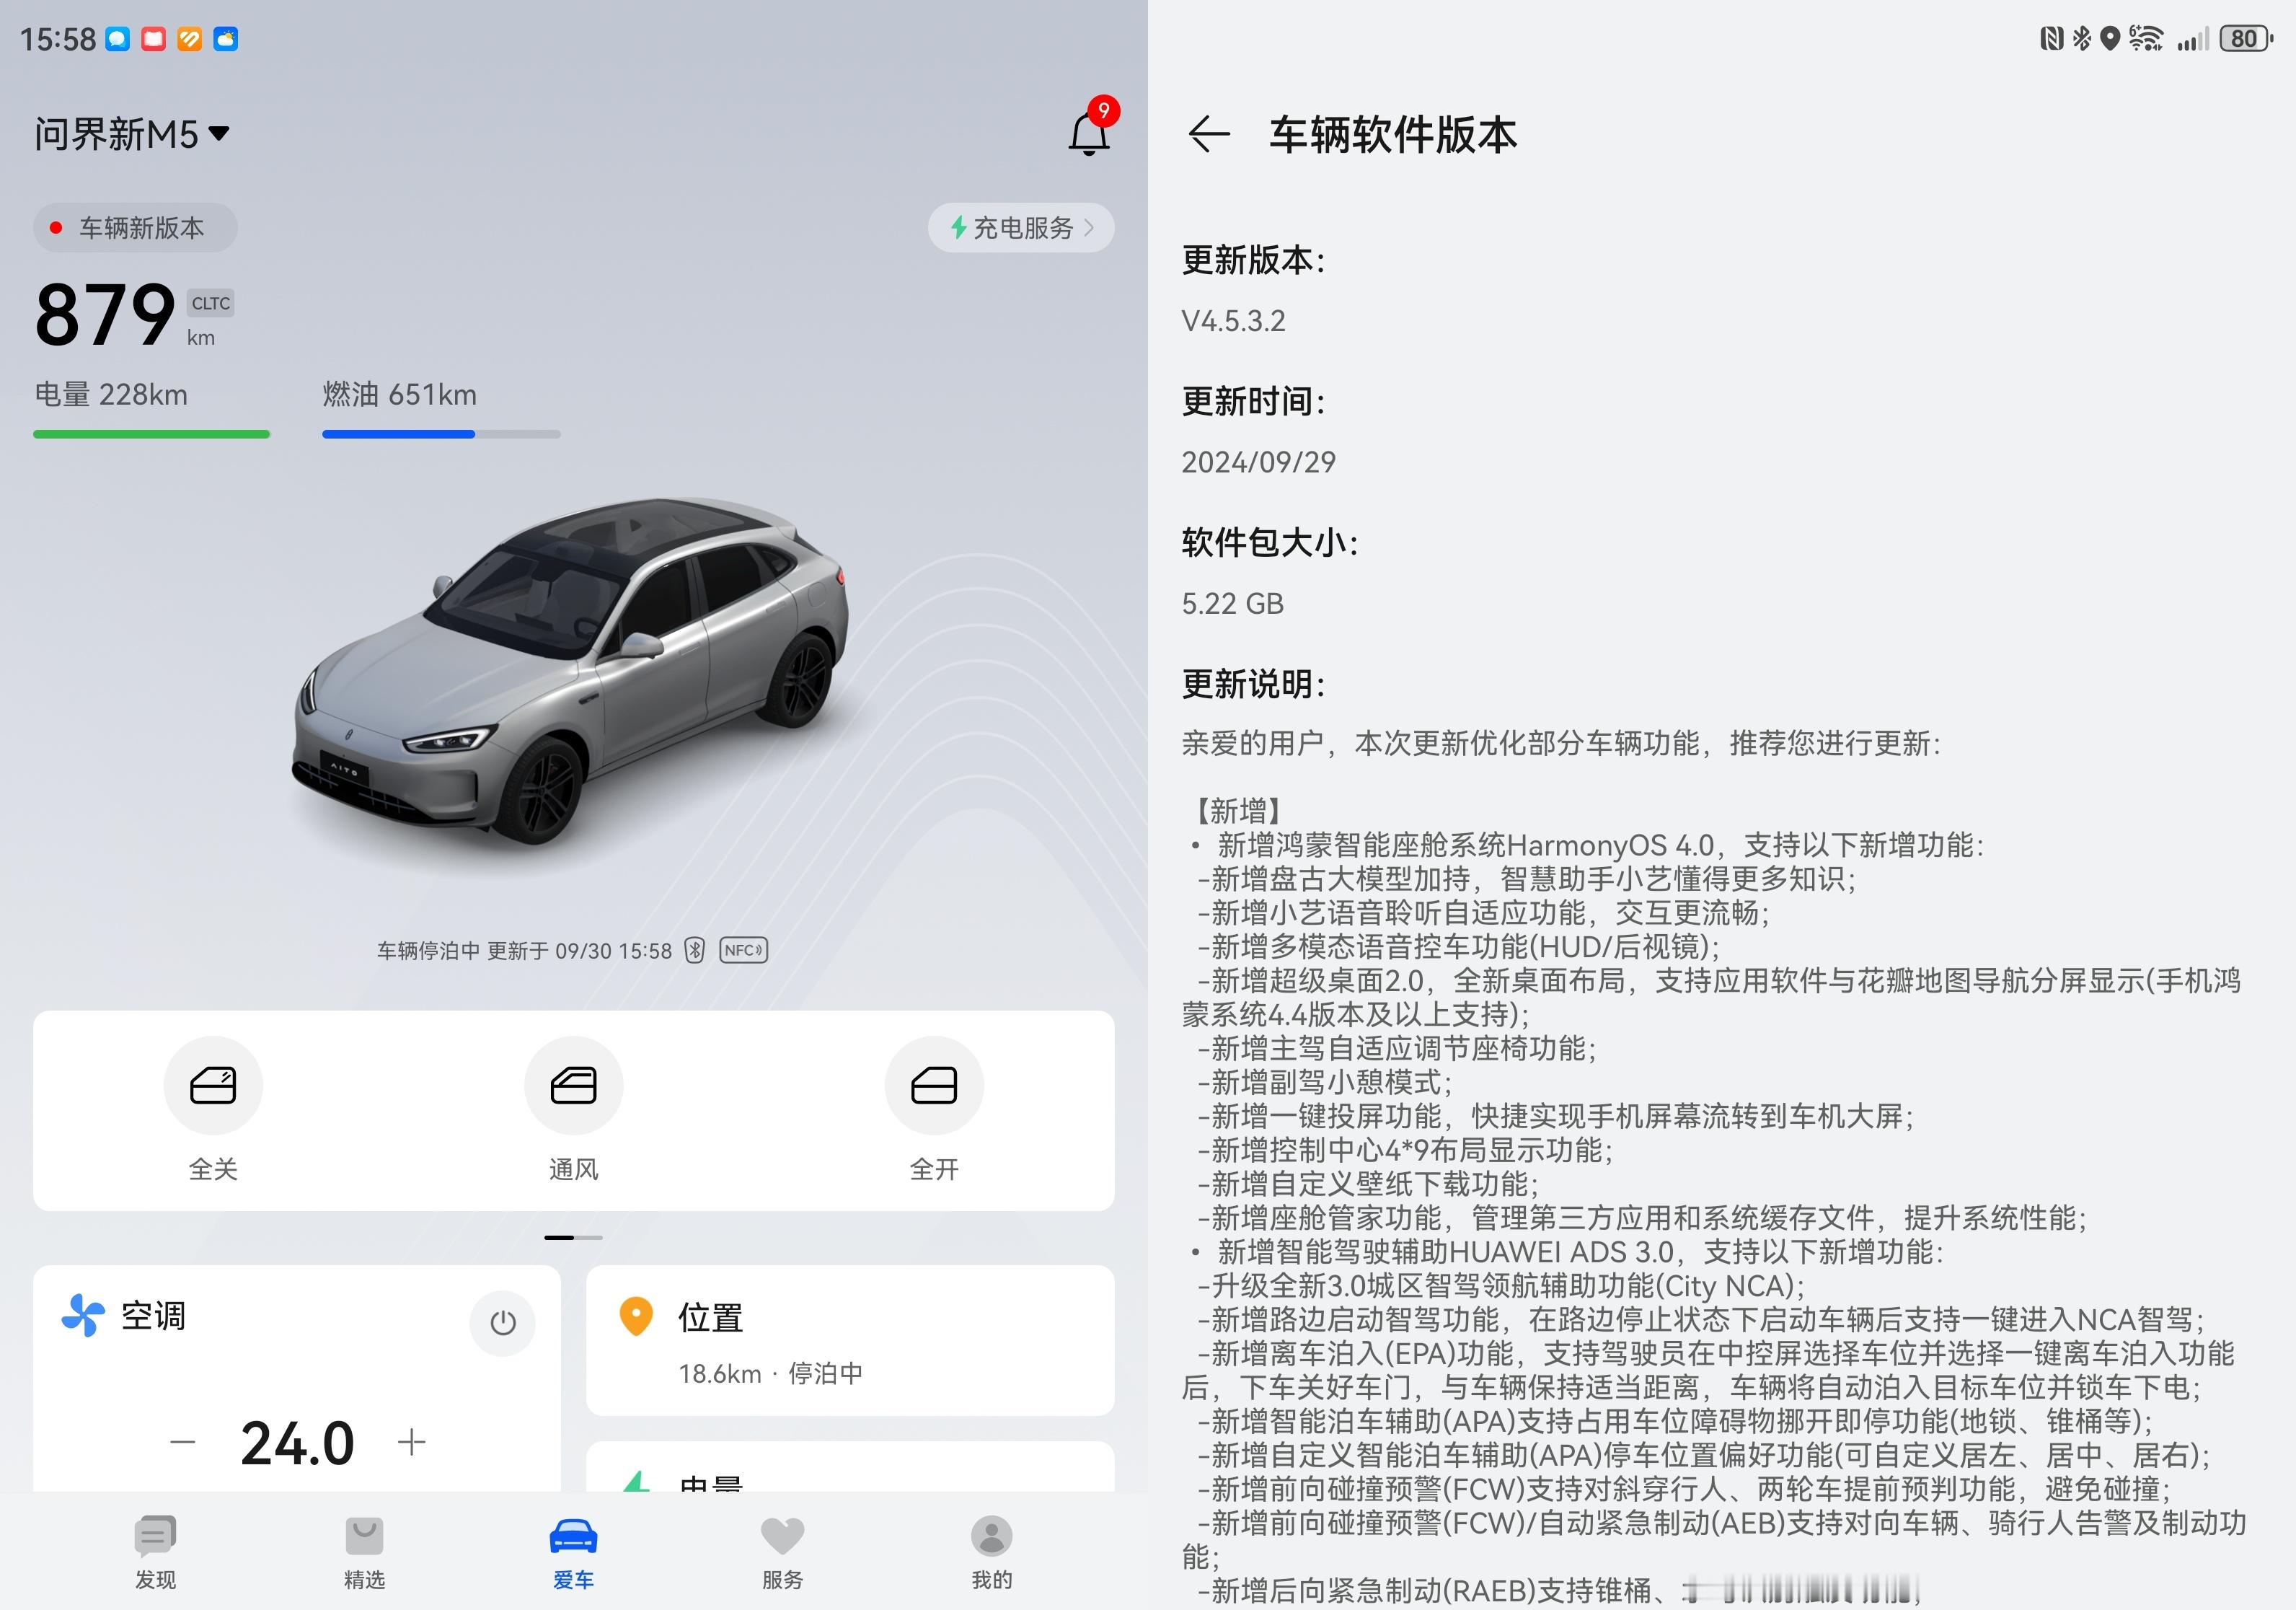Close all windows with 全关
Image resolution: width=2296 pixels, height=1610 pixels.
pos(213,1110)
